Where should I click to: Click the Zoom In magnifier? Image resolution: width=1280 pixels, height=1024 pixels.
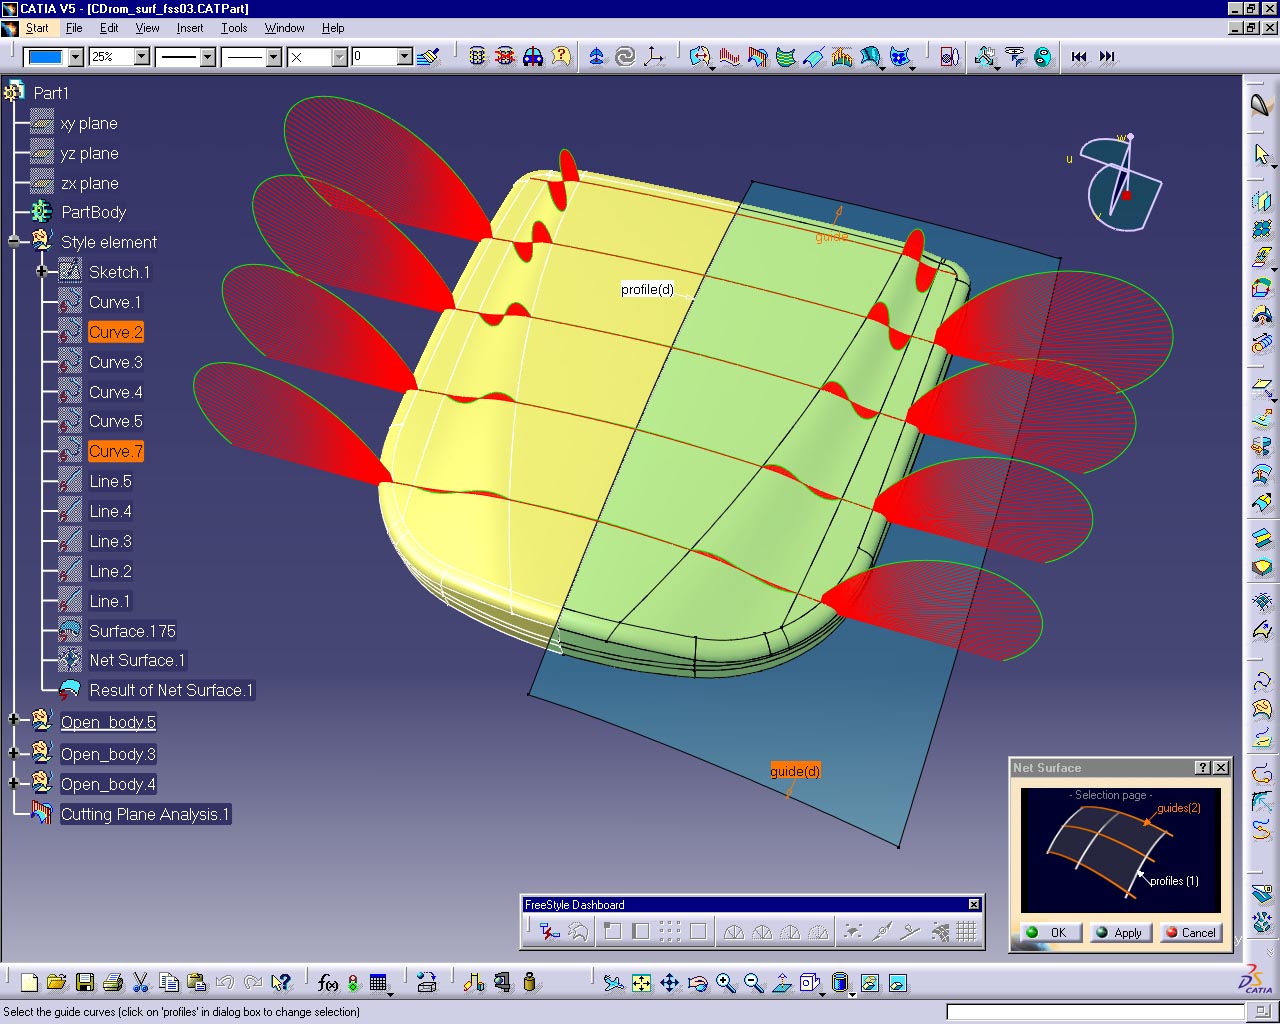tap(725, 983)
